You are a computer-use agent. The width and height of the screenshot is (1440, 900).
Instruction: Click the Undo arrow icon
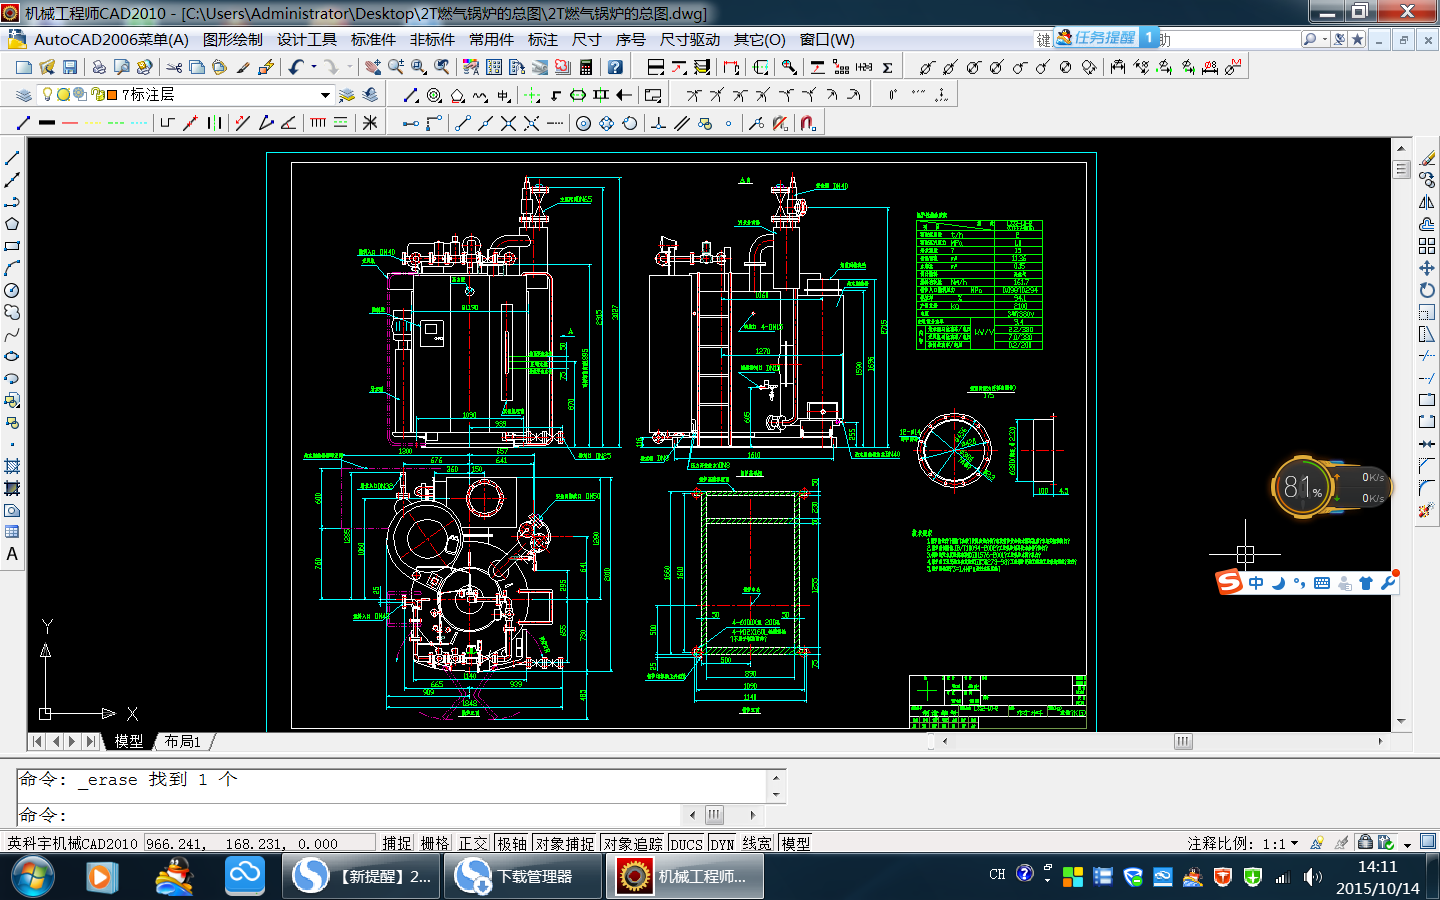[x=296, y=67]
